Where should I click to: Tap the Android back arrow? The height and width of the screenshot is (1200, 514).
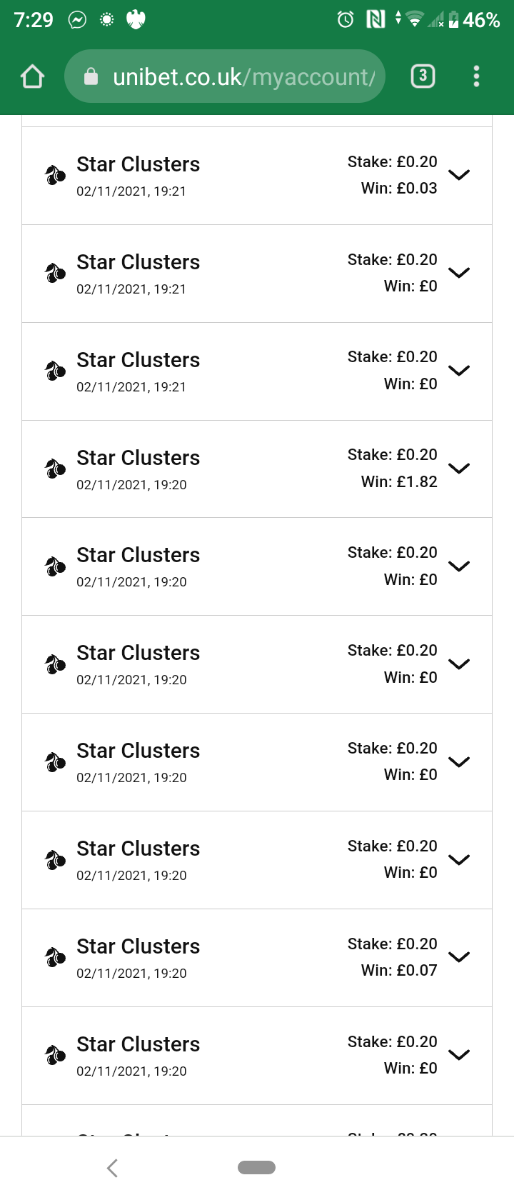pos(112,1167)
